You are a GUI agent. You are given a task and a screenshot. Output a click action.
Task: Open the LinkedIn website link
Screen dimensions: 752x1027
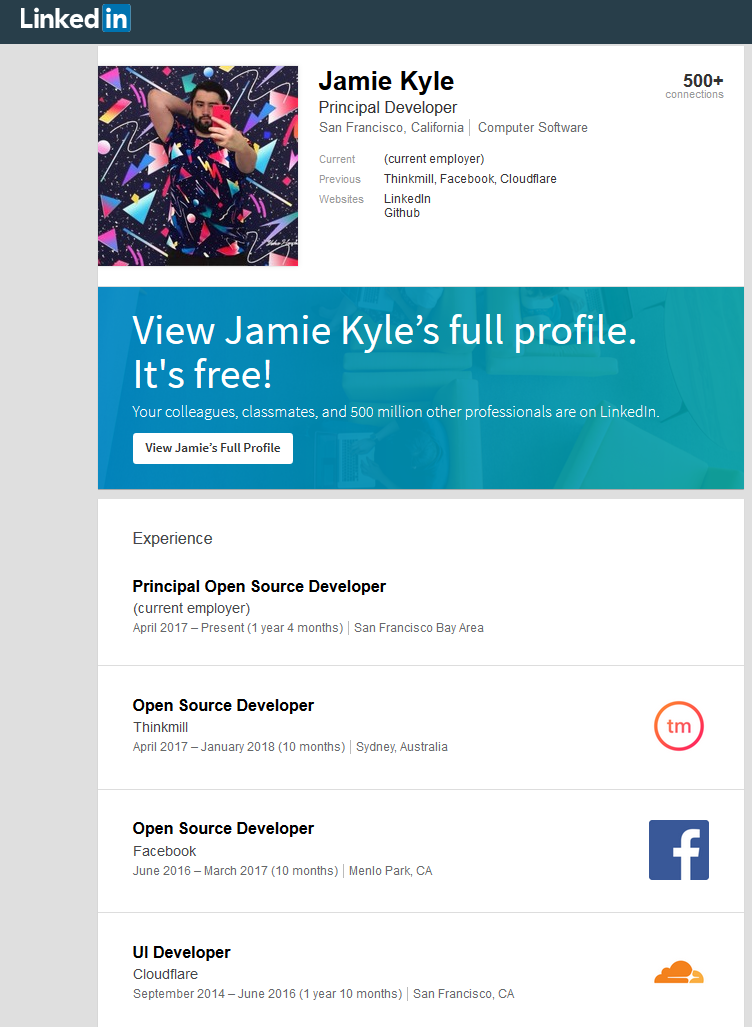pyautogui.click(x=407, y=198)
